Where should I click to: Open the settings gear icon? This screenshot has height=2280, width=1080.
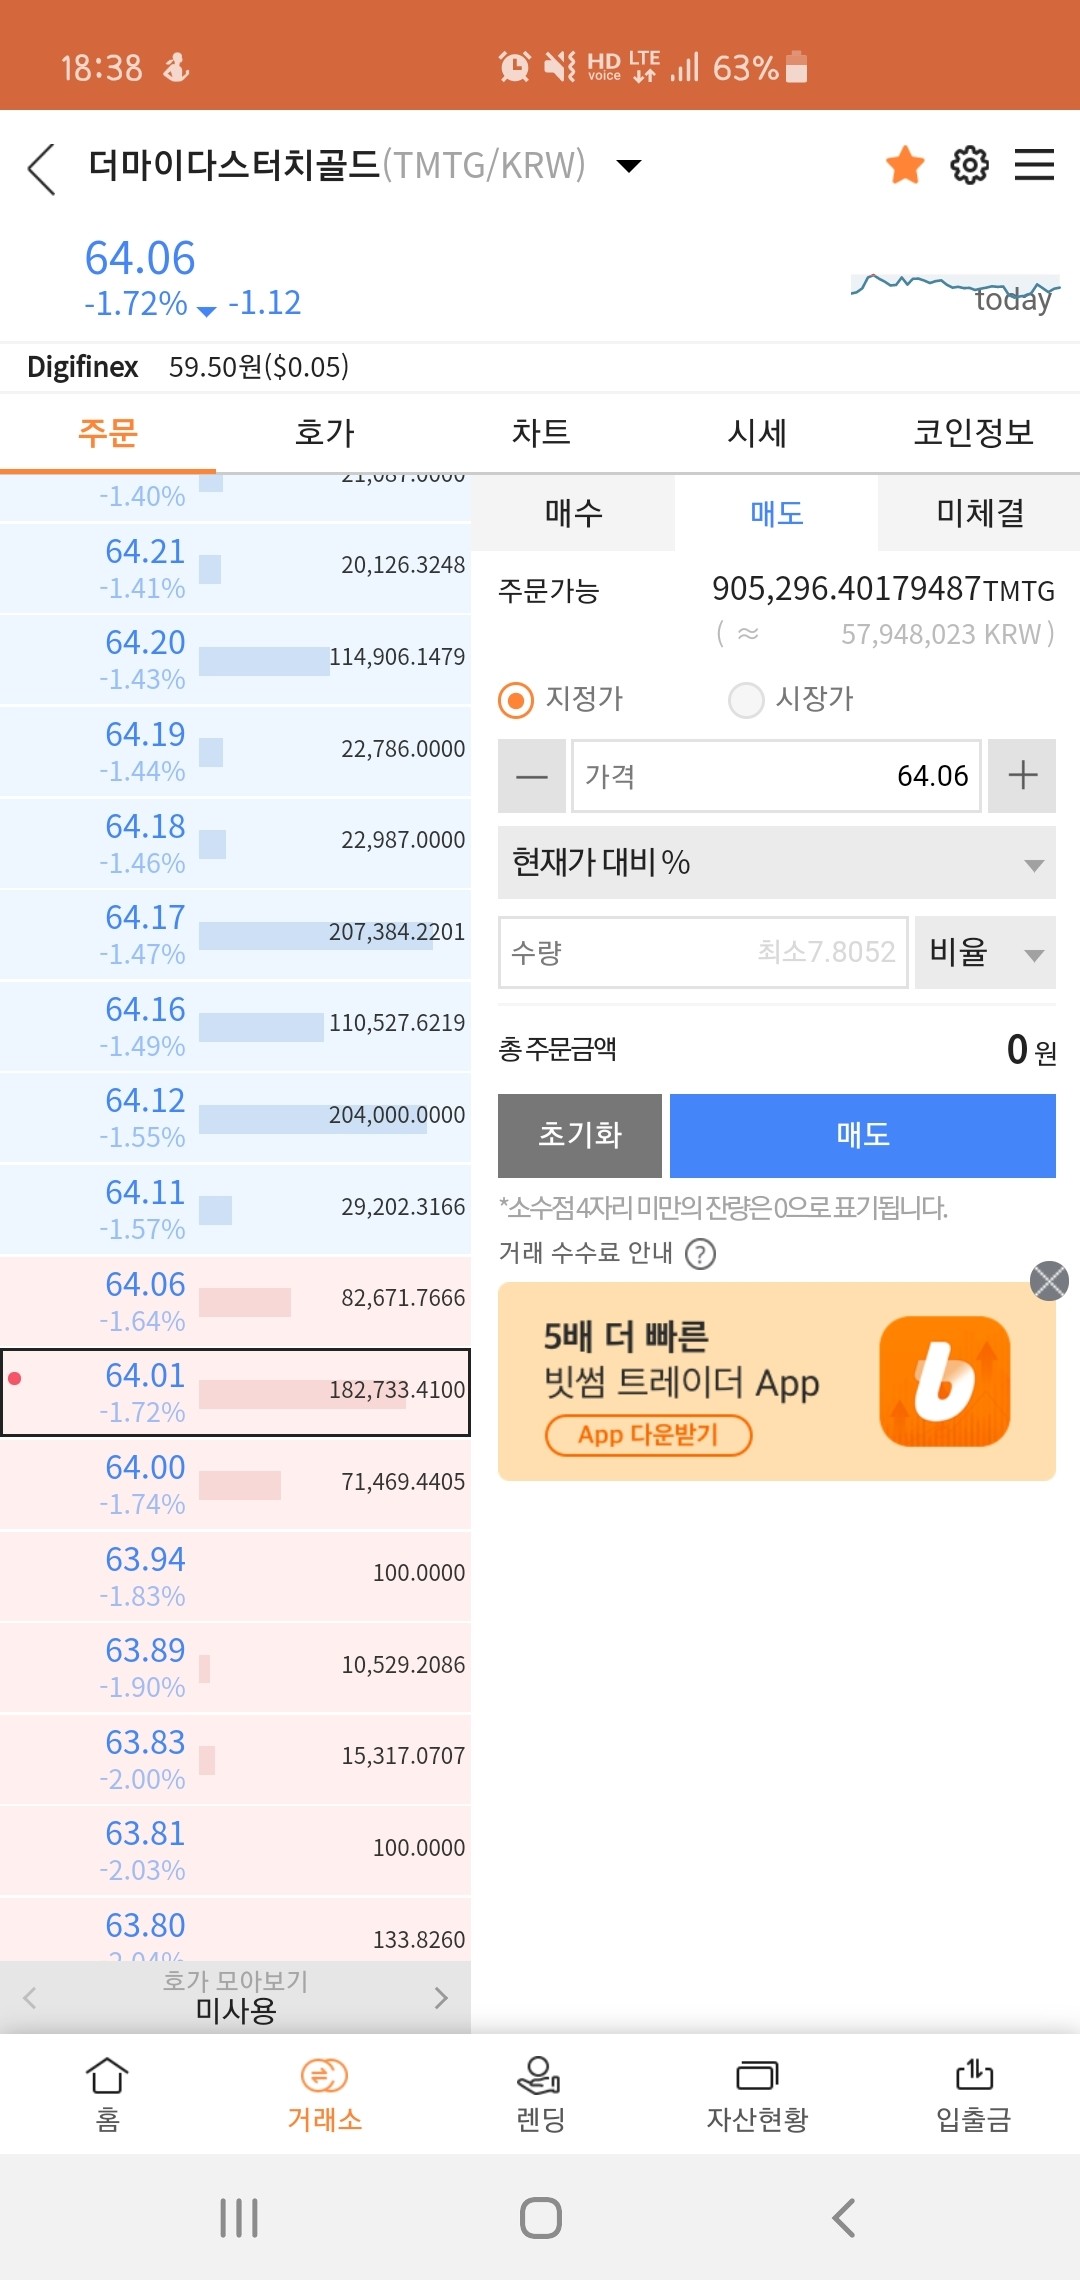click(x=969, y=165)
